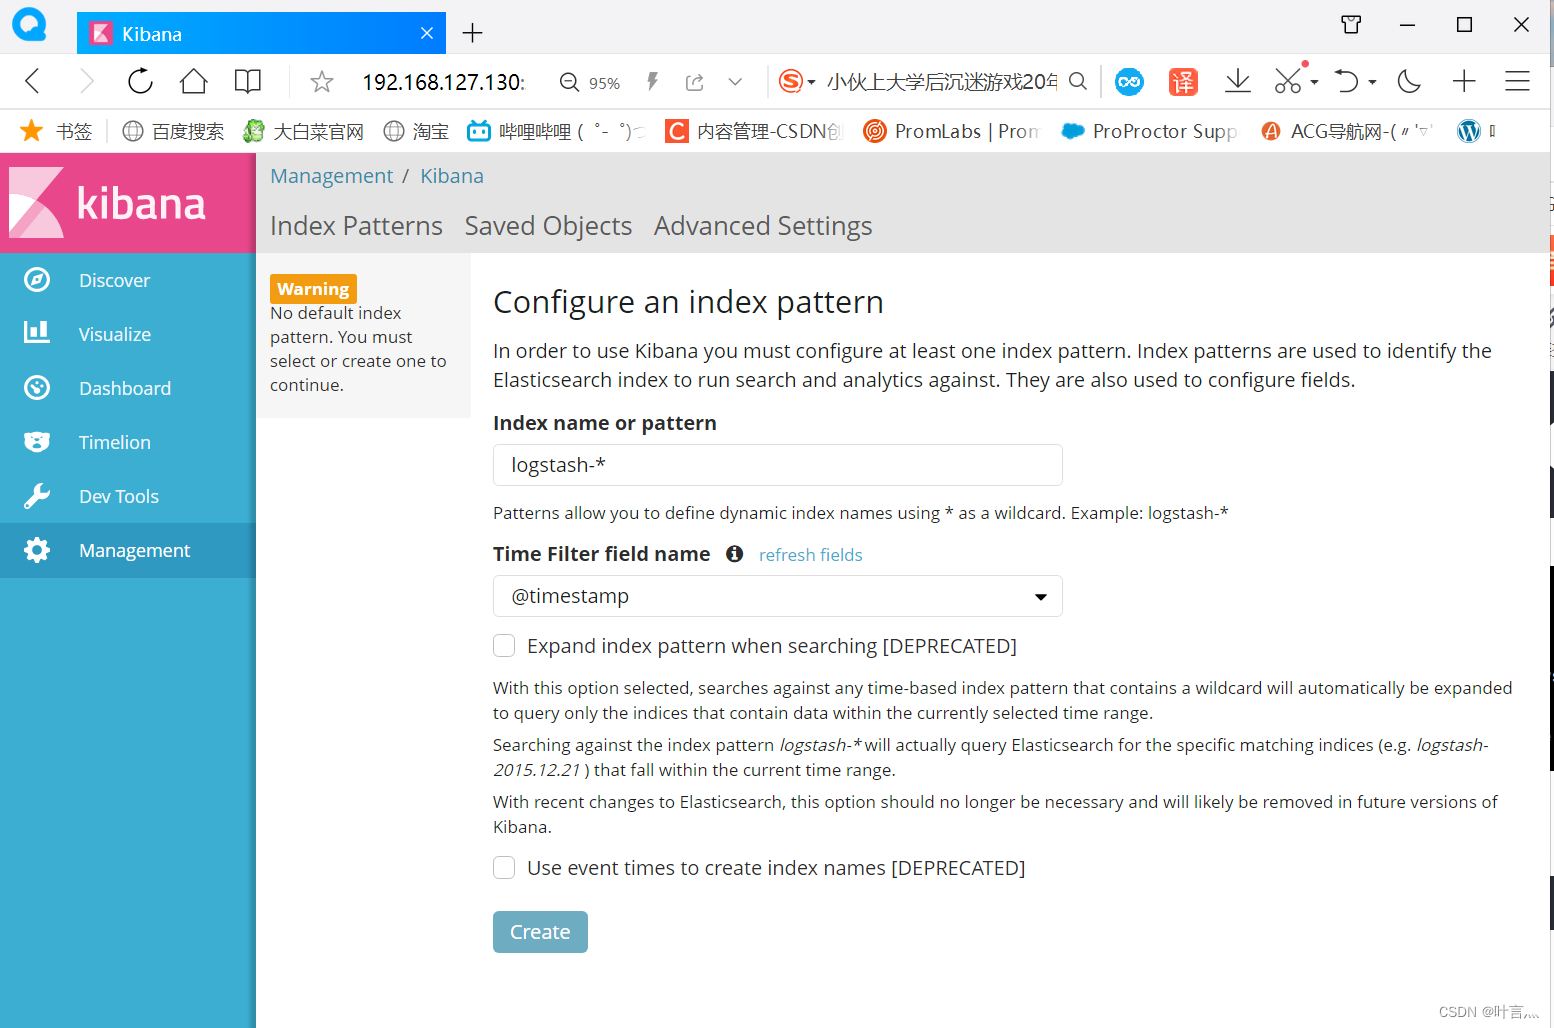Screen dimensions: 1554x1028
Task: Click the skin shirt icon in title bar
Action: [x=1351, y=25]
